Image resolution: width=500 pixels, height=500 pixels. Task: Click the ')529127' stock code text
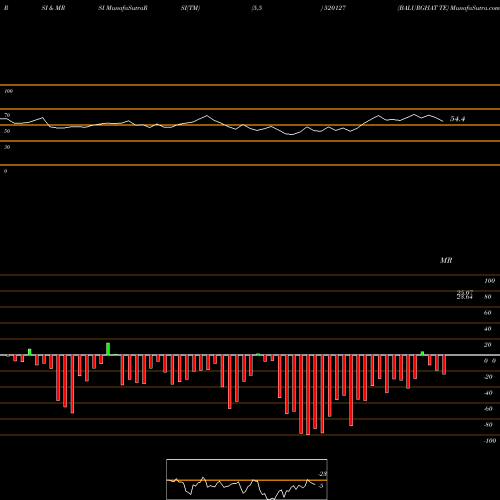click(333, 8)
